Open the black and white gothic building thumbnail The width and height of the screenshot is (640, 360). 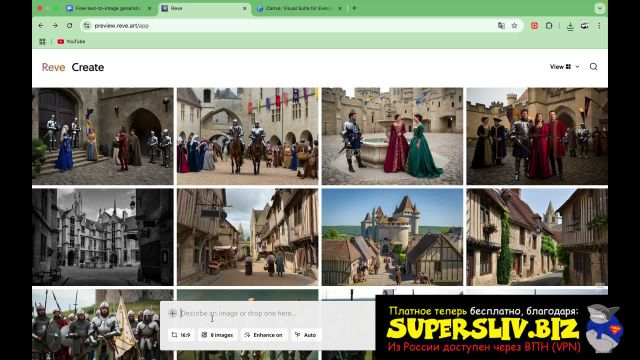(103, 237)
